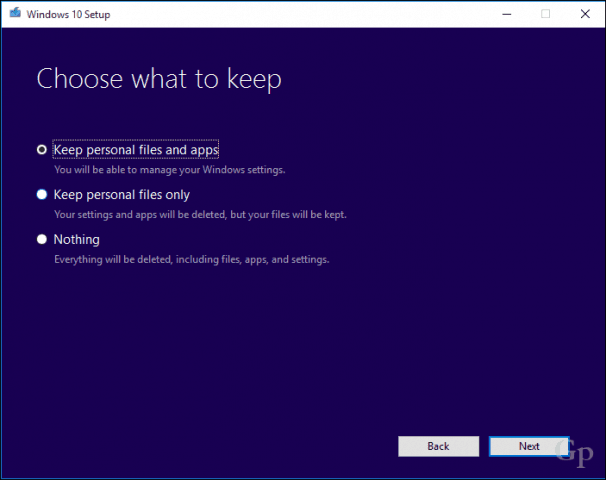Select the 'Keep personal files and apps' radio button
The image size is (606, 480).
[x=42, y=150]
